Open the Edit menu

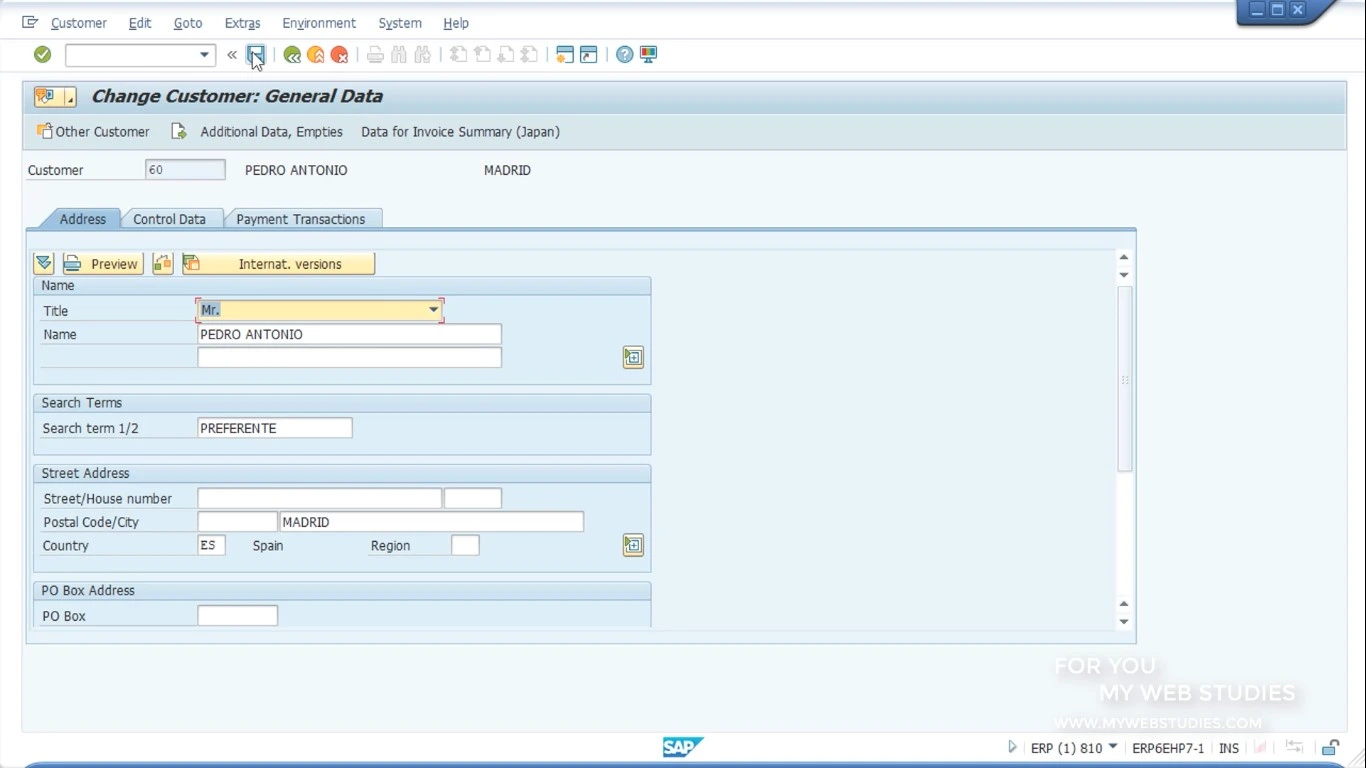point(140,23)
